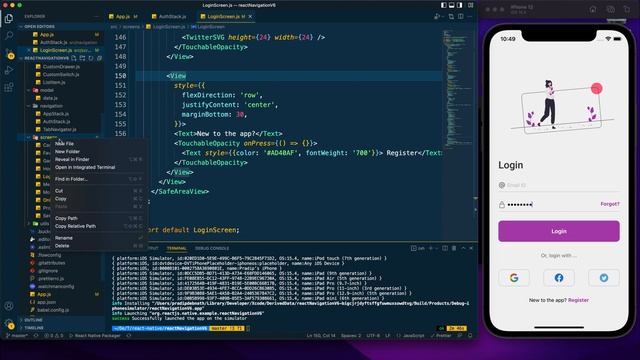This screenshot has height=360, width=640.
Task: Toggle primary side bar layout icon
Action: tap(444, 5)
